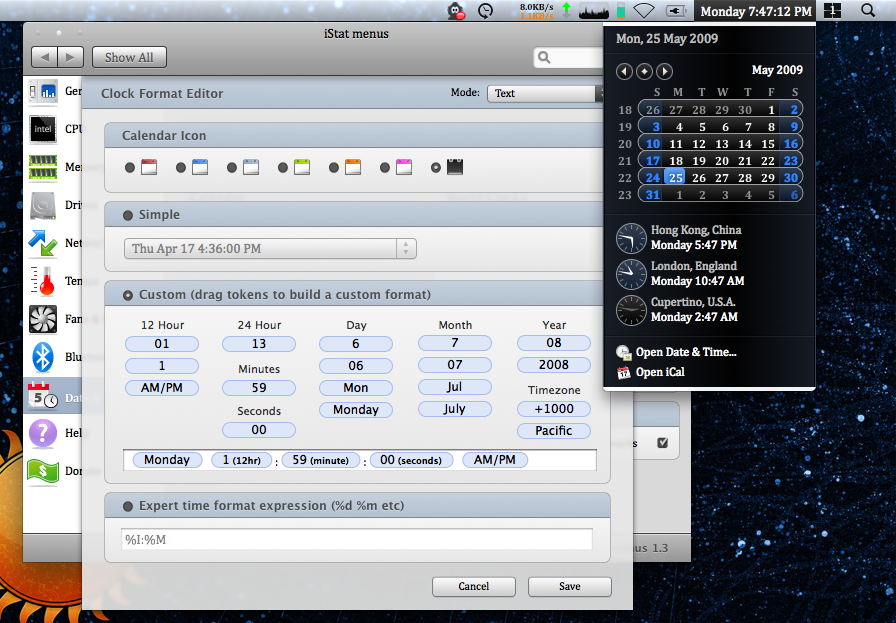Click the July month token
Viewport: 896px width, 623px height.
[x=455, y=409]
